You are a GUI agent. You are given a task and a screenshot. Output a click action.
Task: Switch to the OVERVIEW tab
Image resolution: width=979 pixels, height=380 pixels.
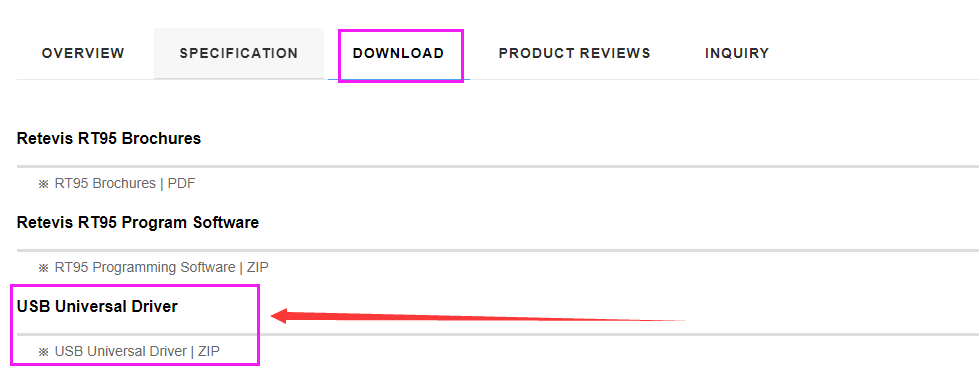click(83, 53)
